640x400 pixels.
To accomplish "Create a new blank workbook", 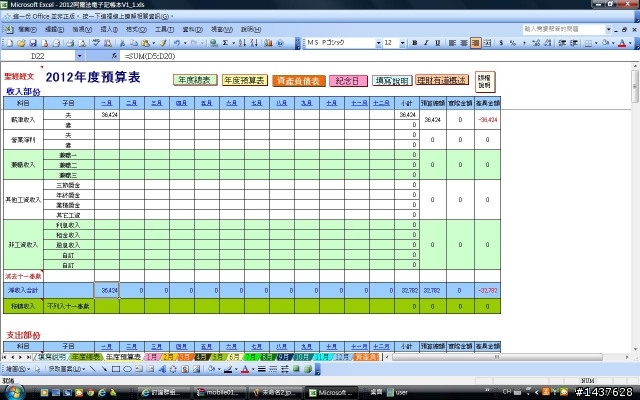I will pos(10,43).
